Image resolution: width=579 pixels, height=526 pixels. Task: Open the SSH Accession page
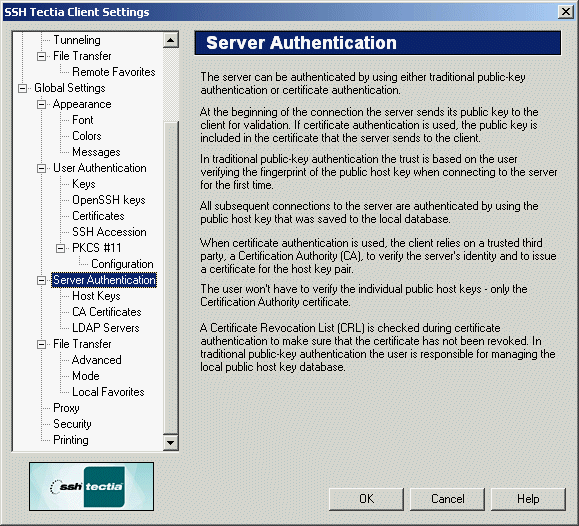coord(109,232)
